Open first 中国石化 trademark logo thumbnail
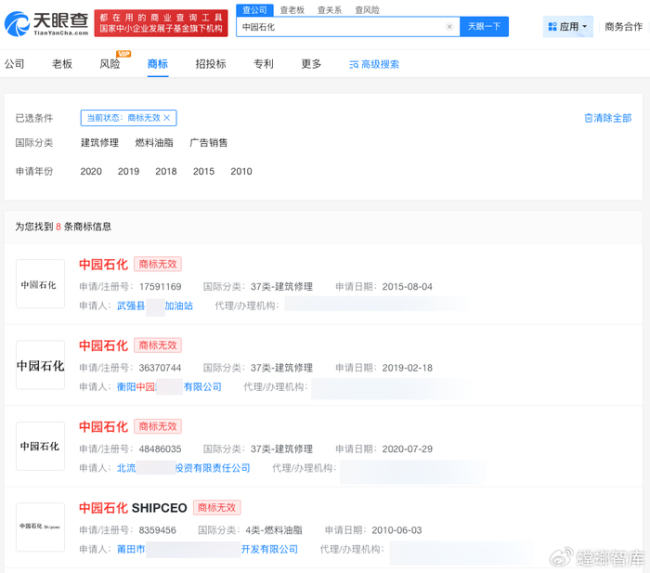650x573 pixels. pos(40,284)
